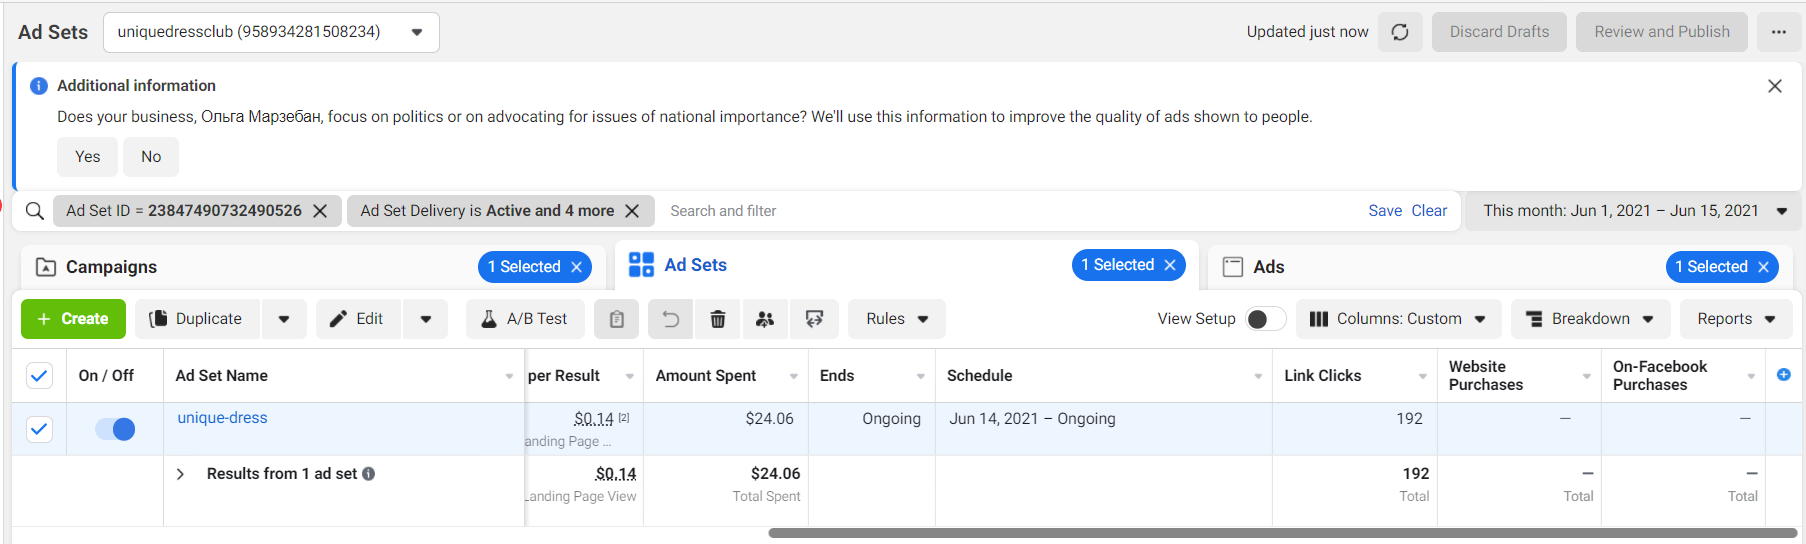Switch to the Ads tab
Screen dimensions: 1806x544
tap(1268, 267)
